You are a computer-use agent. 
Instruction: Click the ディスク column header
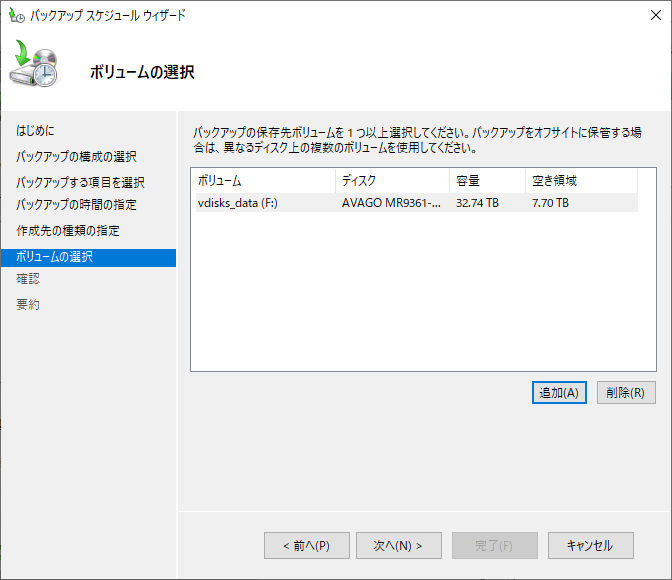392,181
